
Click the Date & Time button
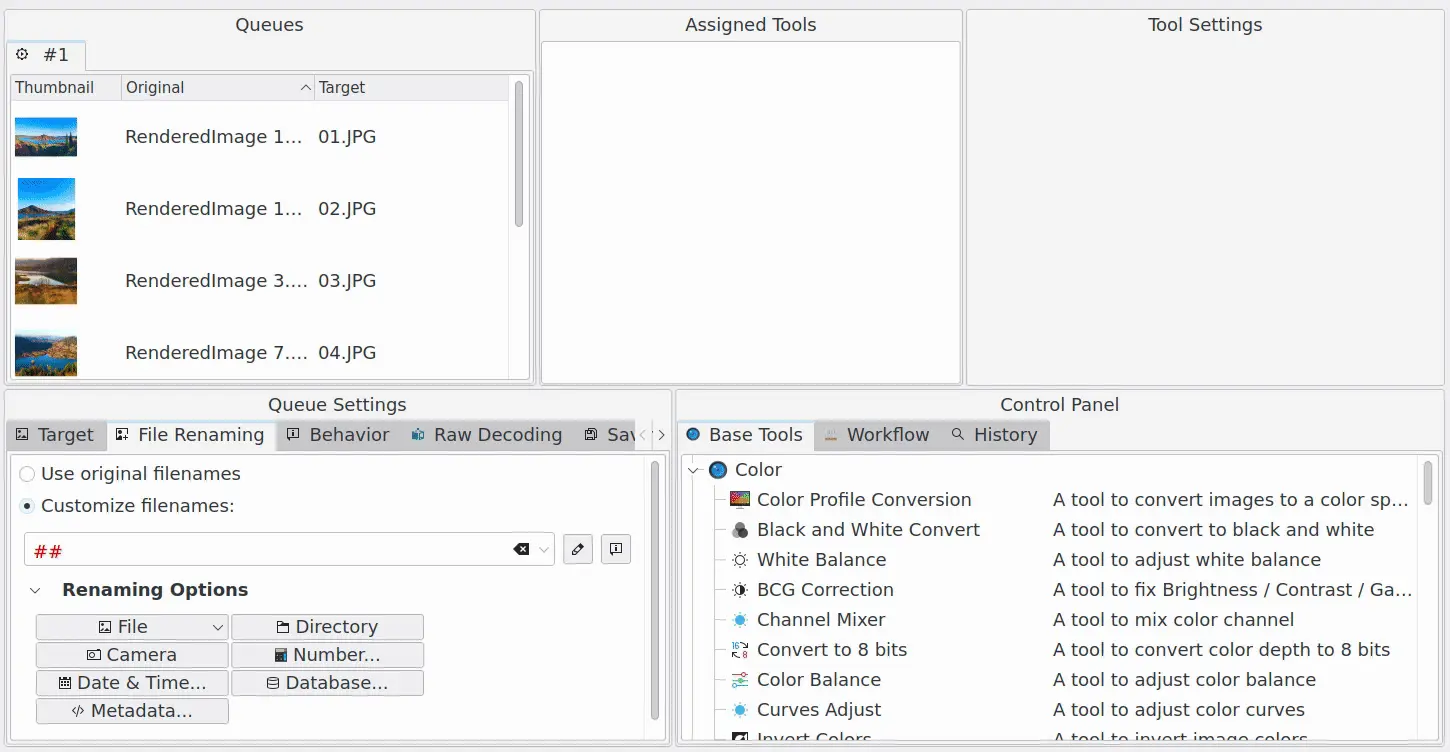(x=132, y=683)
